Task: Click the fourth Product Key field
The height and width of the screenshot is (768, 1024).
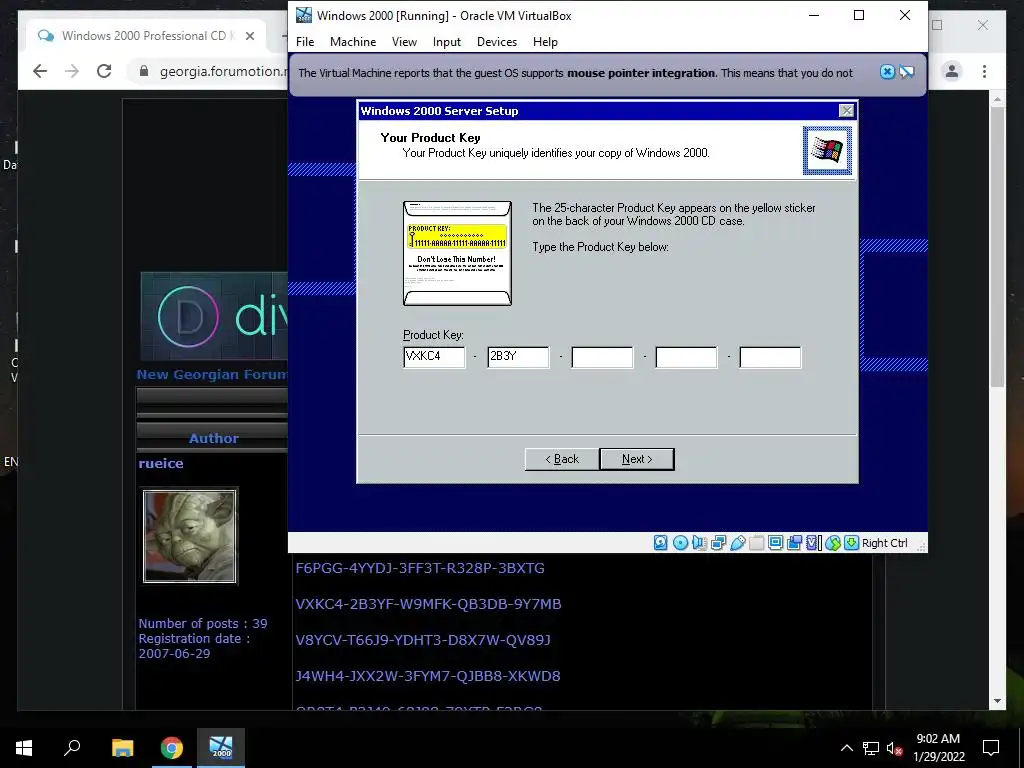Action: 686,357
